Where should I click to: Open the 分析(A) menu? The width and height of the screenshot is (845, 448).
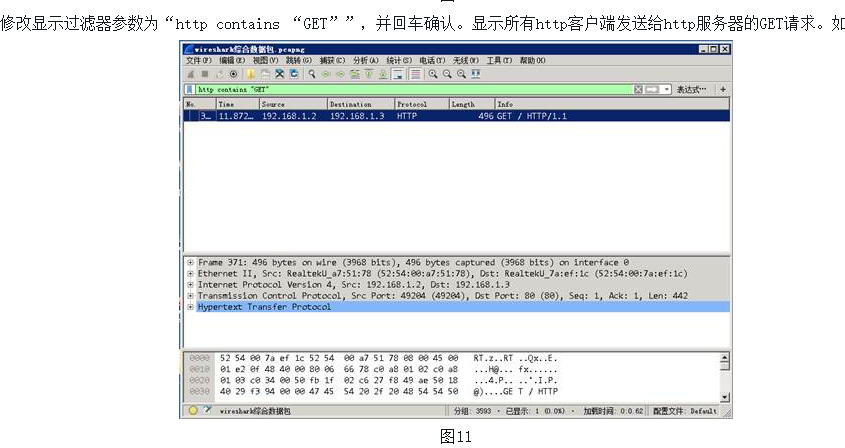[x=366, y=60]
